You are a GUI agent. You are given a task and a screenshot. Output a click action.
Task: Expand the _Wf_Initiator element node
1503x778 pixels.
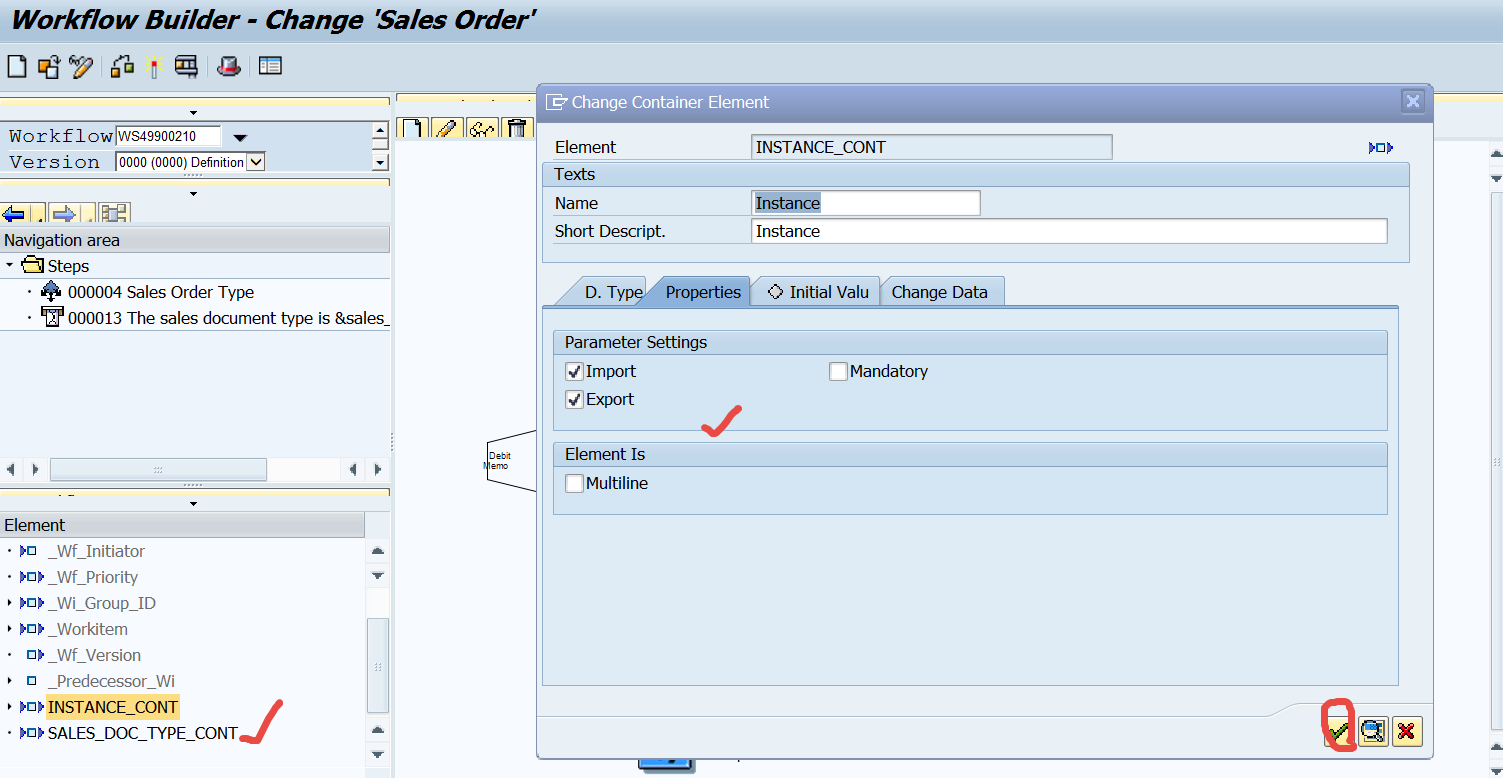click(10, 551)
